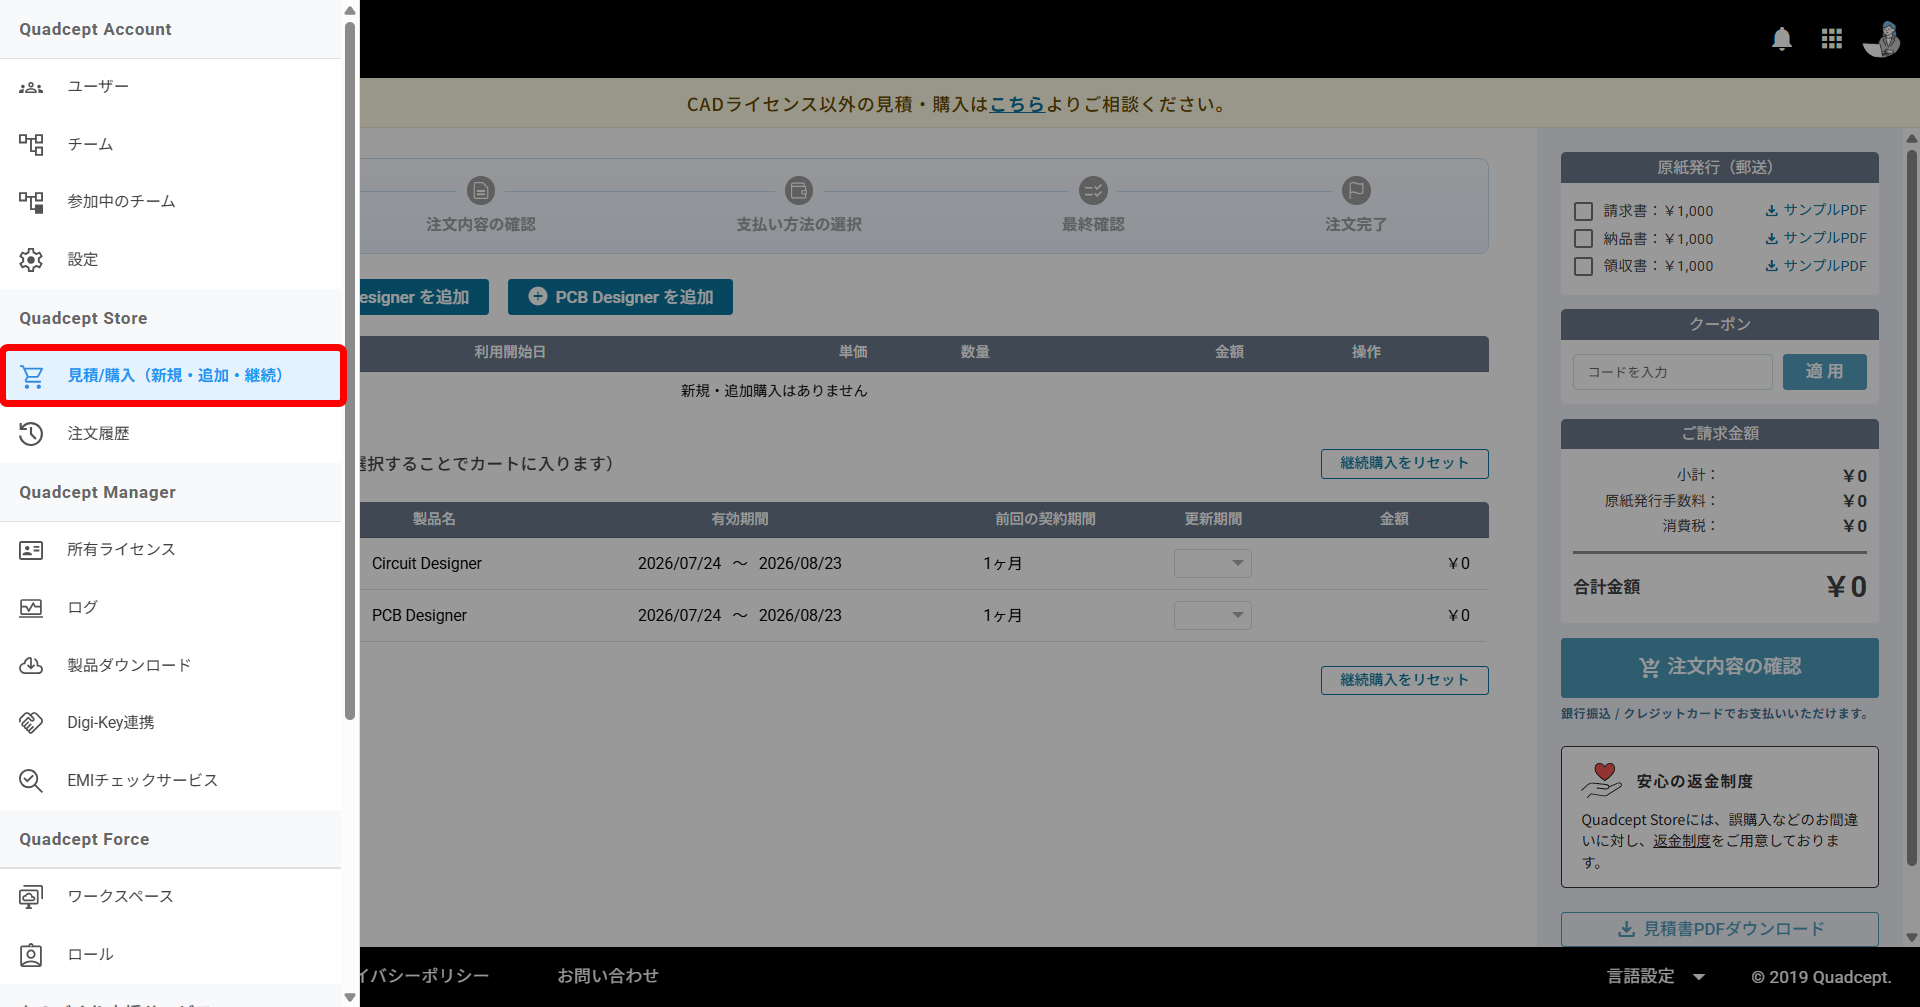
Task: Open 所有ライセンス menu item
Action: [x=170, y=550]
